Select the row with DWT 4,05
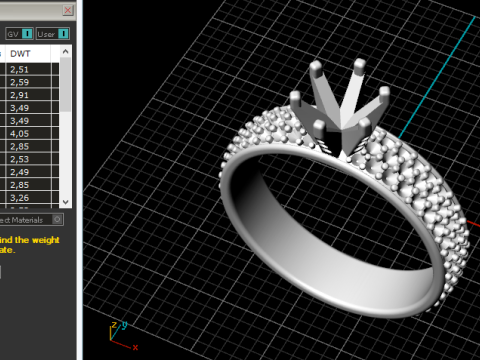The width and height of the screenshot is (480, 360). pyautogui.click(x=29, y=134)
